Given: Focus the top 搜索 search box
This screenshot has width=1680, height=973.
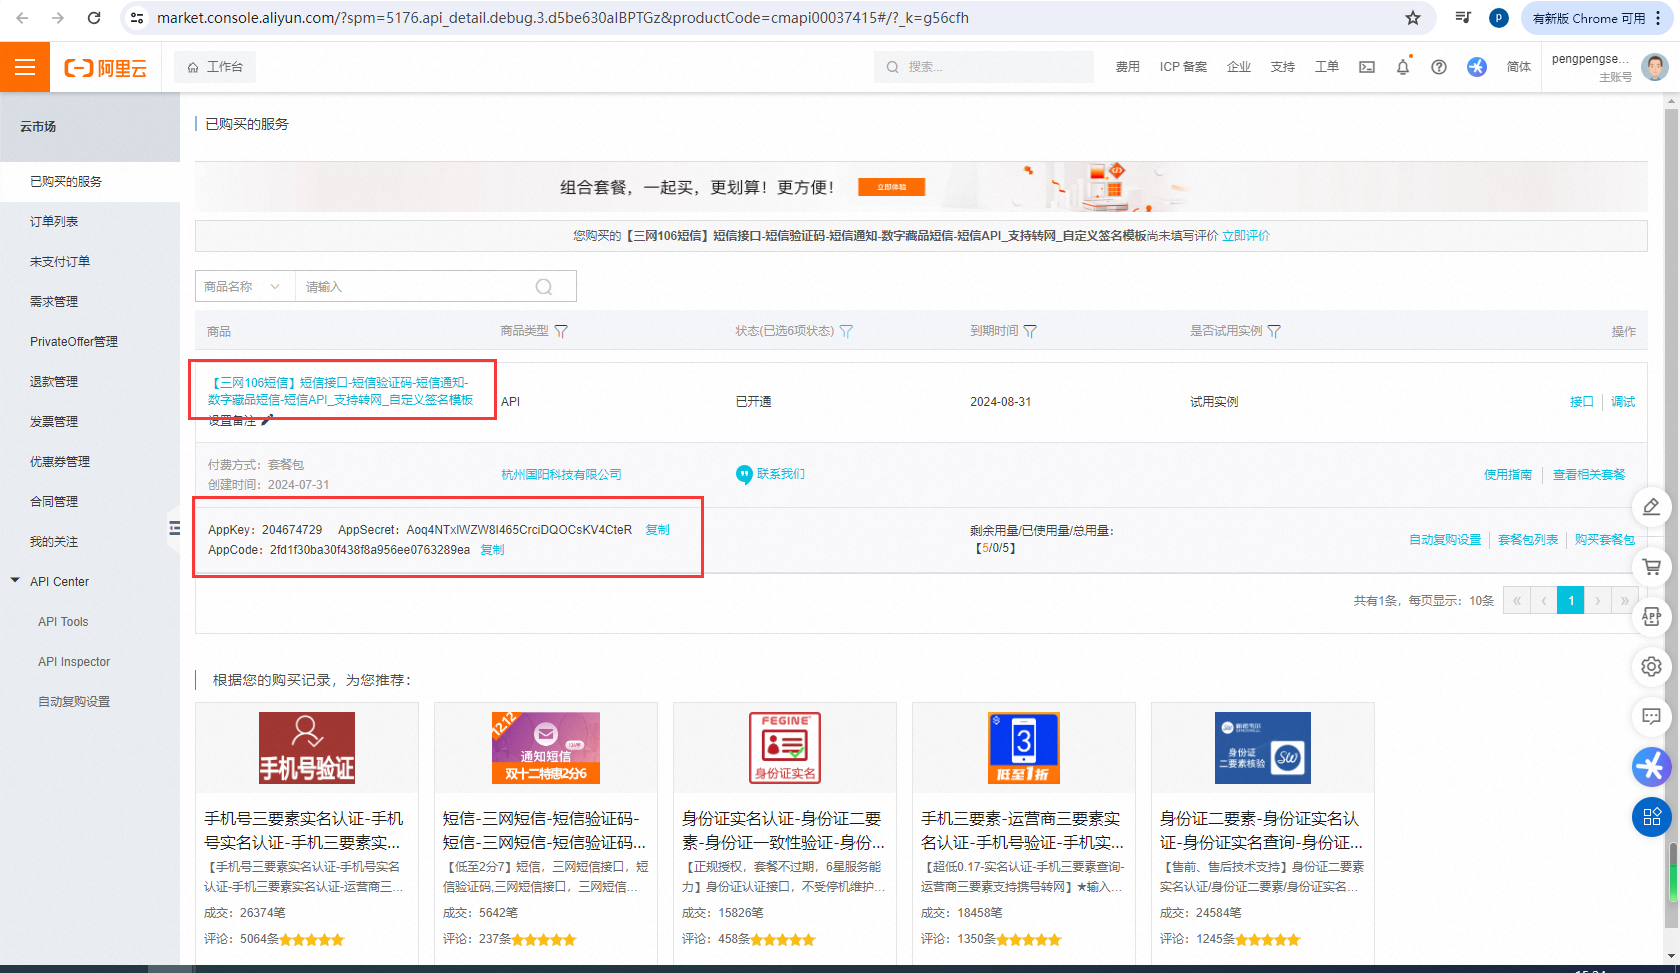Looking at the screenshot, I should tap(985, 67).
